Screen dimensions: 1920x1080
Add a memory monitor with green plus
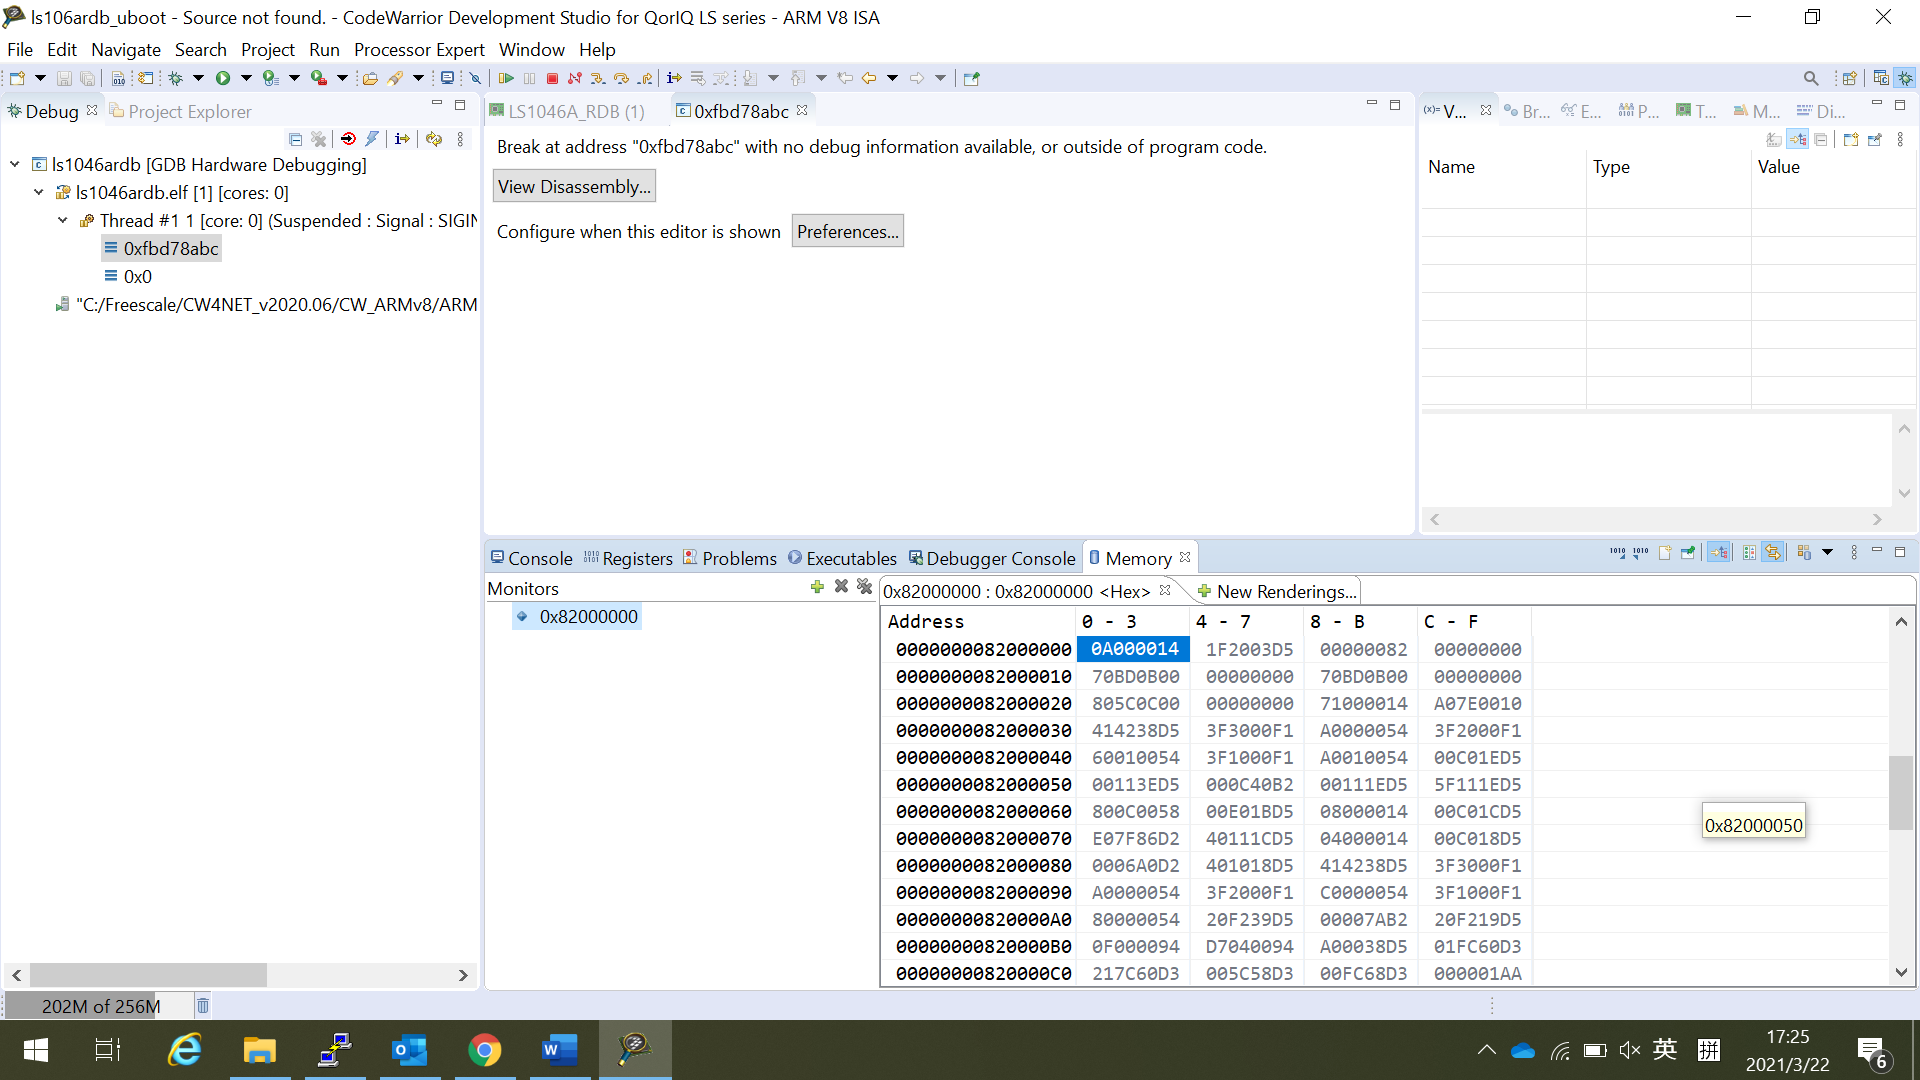[817, 587]
